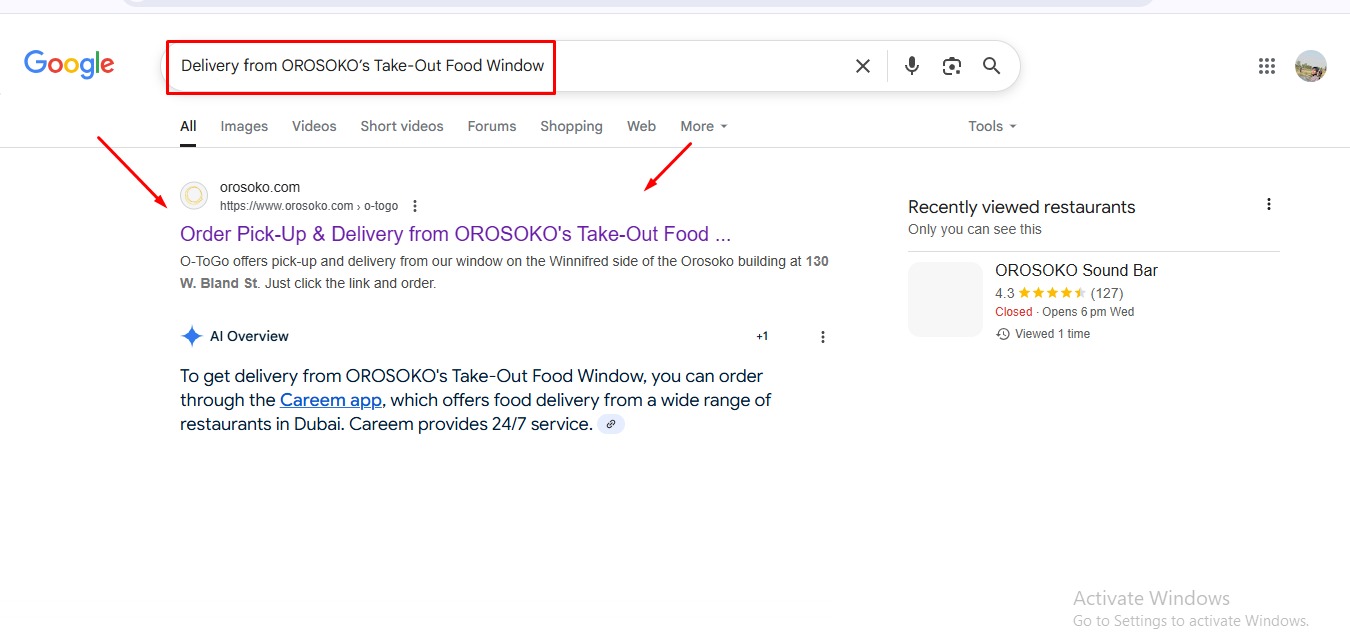Open the Tools dropdown
Viewport: 1350px width, 632px height.
click(991, 126)
